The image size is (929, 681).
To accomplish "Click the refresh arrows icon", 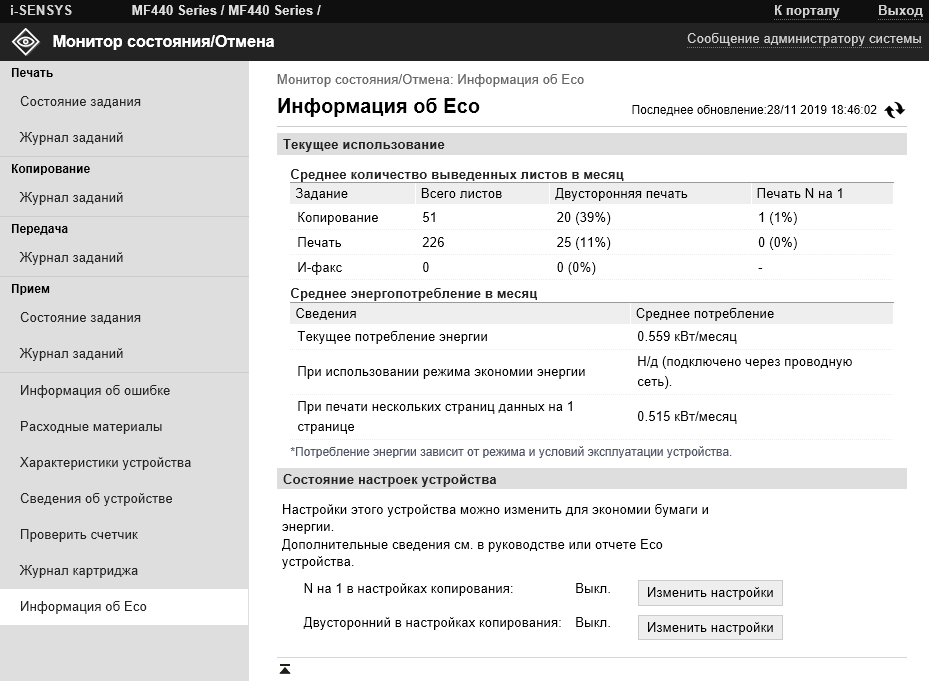I will 895,110.
